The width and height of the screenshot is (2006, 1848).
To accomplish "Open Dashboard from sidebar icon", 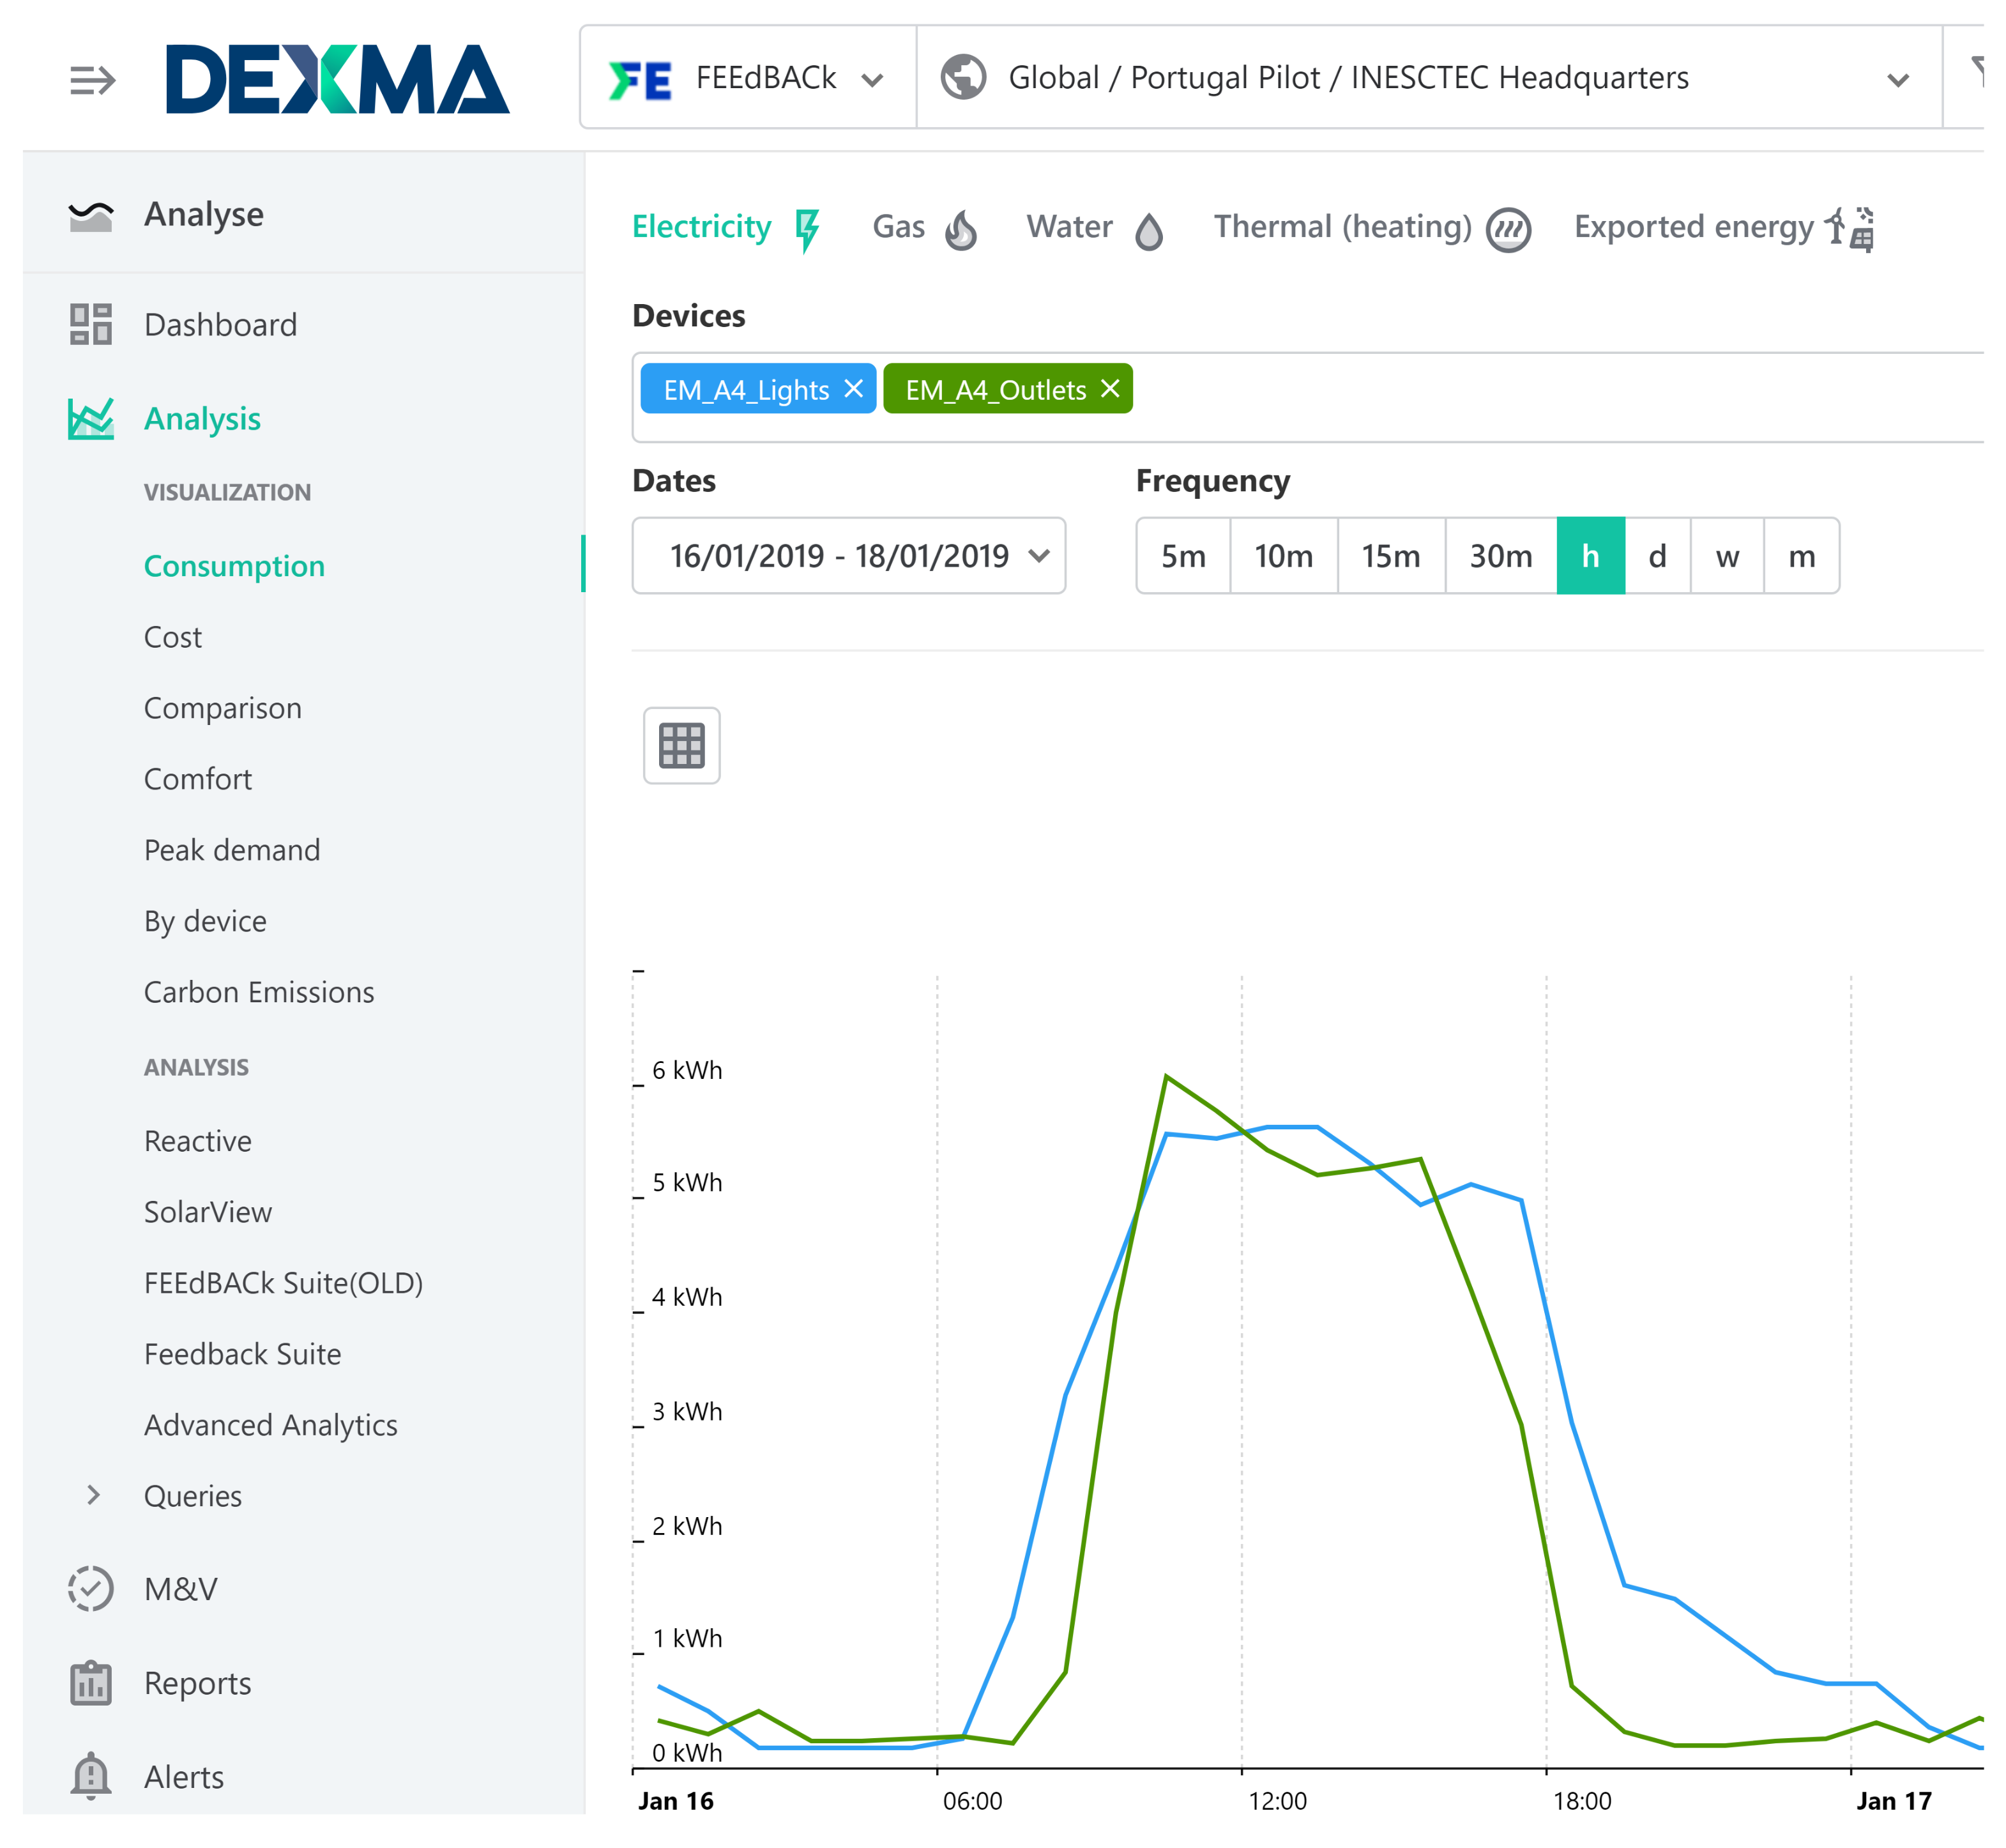I will (90, 325).
